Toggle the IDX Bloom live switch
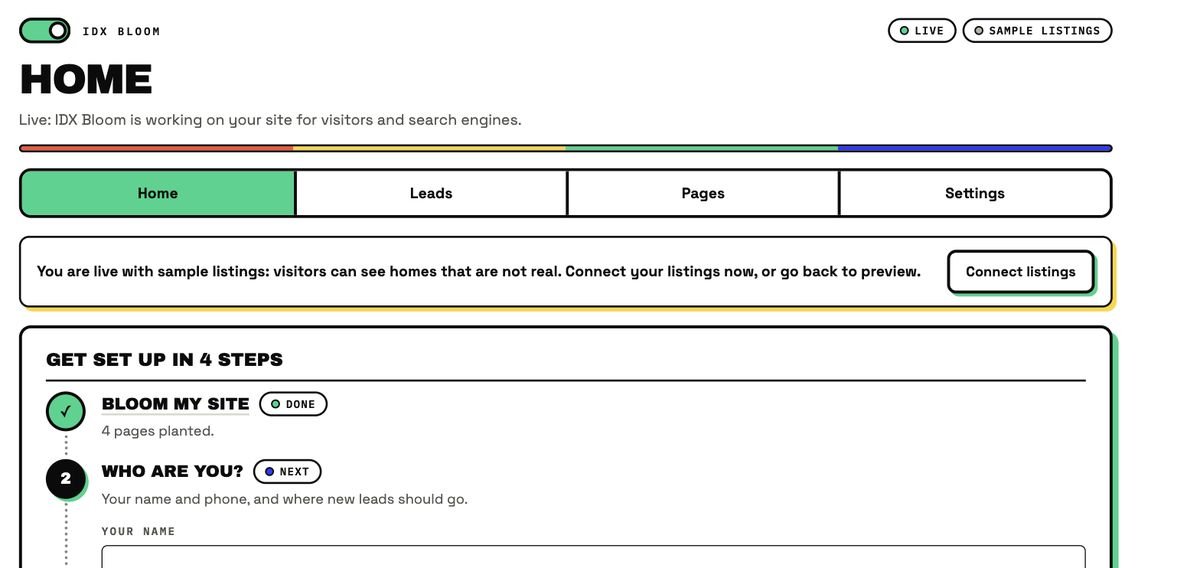The width and height of the screenshot is (1200, 568). [x=45, y=31]
